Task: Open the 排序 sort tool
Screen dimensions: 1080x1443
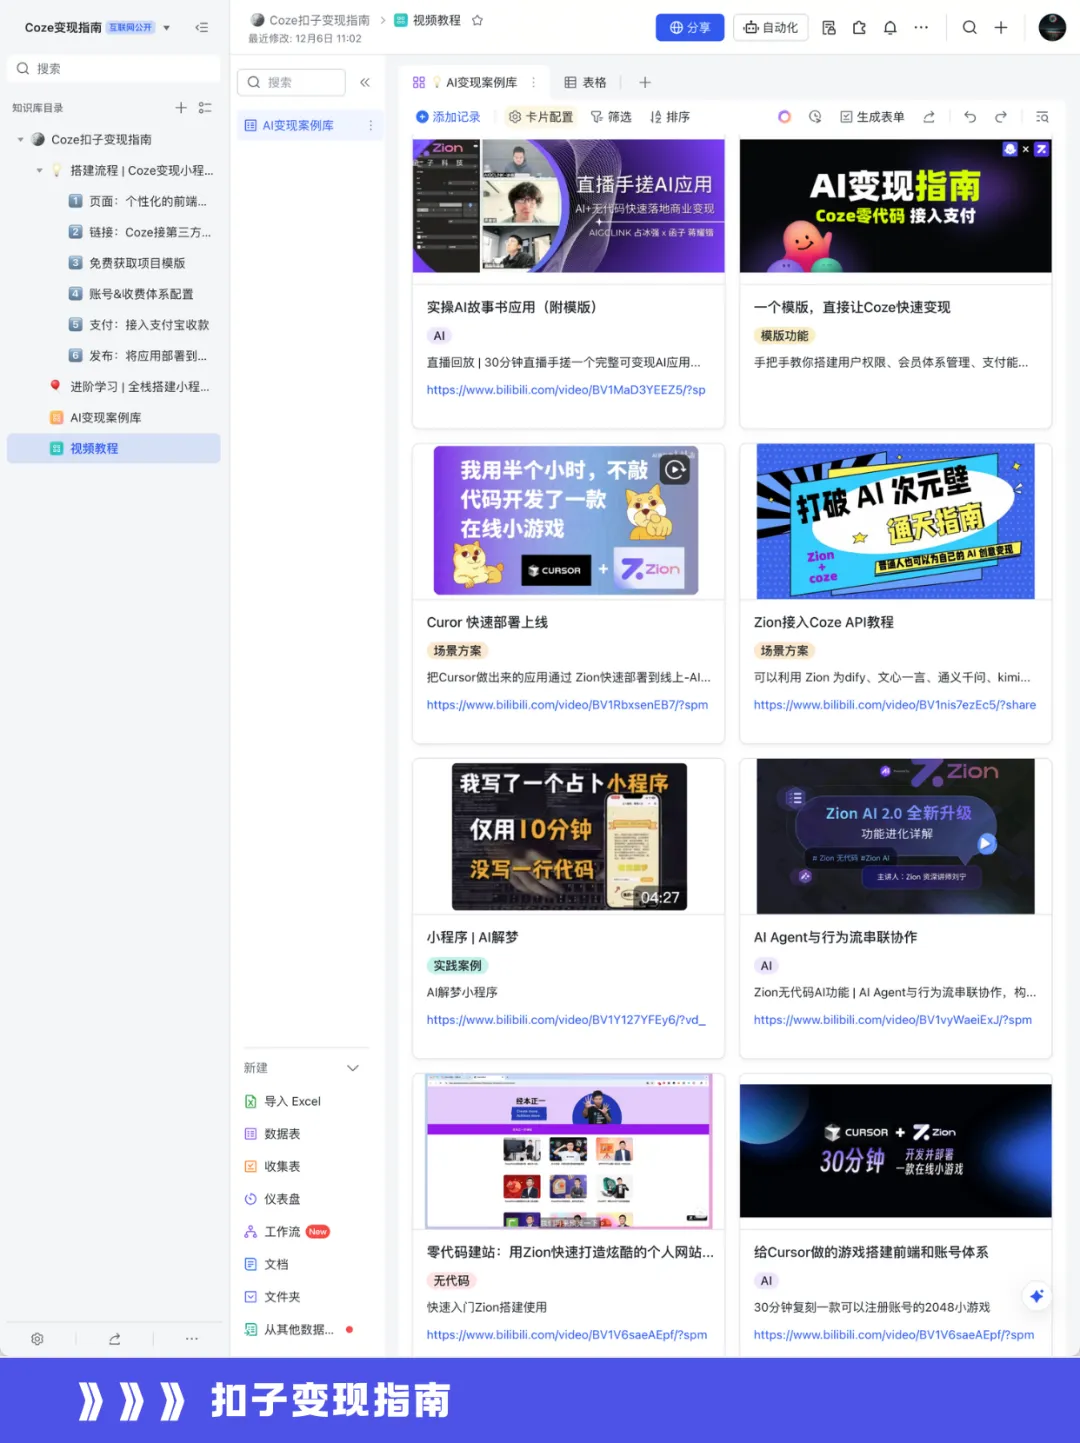Action: coord(670,118)
